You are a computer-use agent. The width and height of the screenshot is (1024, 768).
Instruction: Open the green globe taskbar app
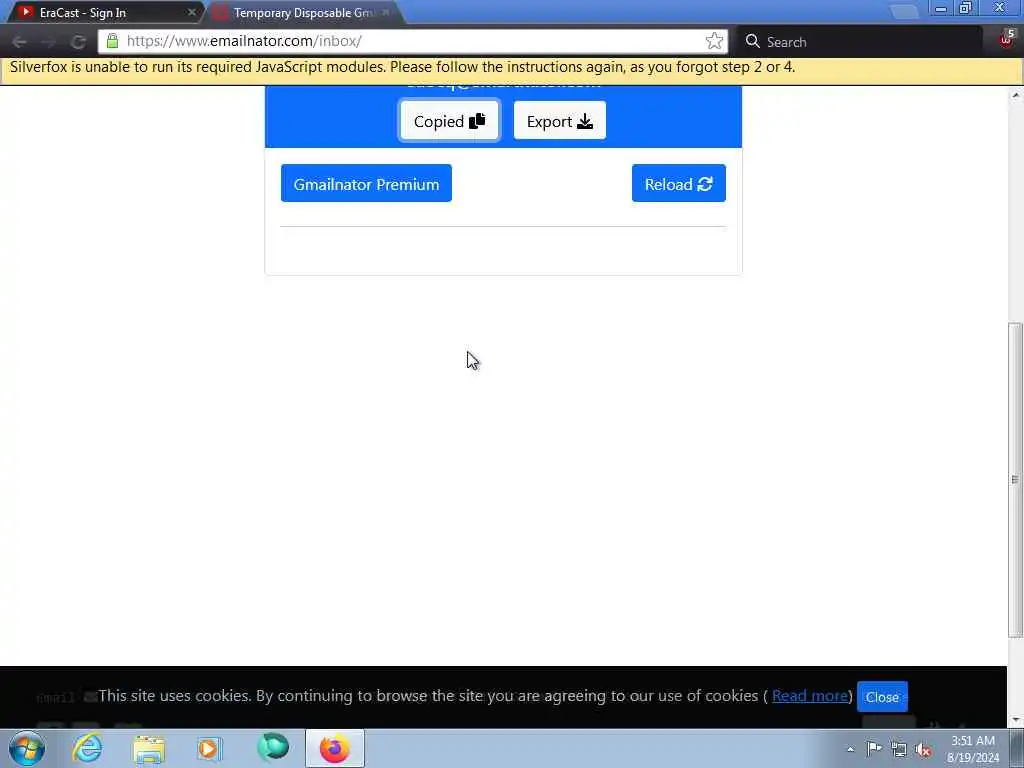(272, 747)
